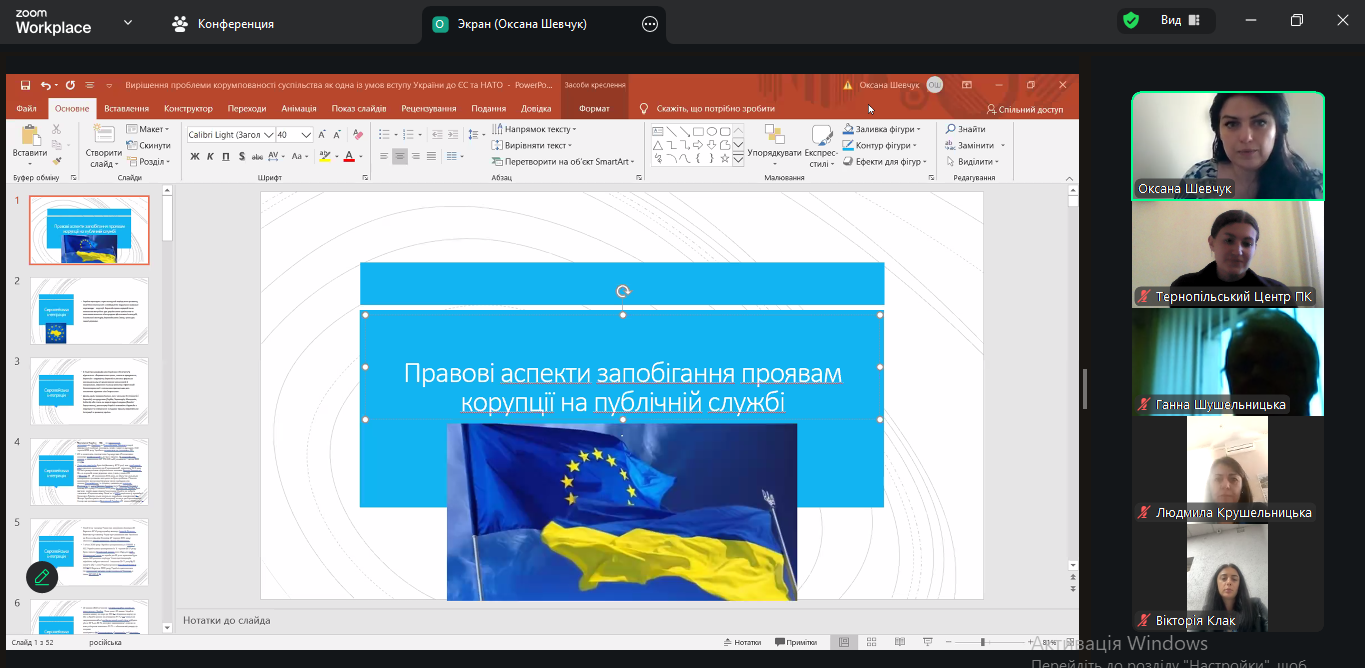Click the Zoom annotation pencil button
This screenshot has height=668, width=1365.
coord(42,577)
